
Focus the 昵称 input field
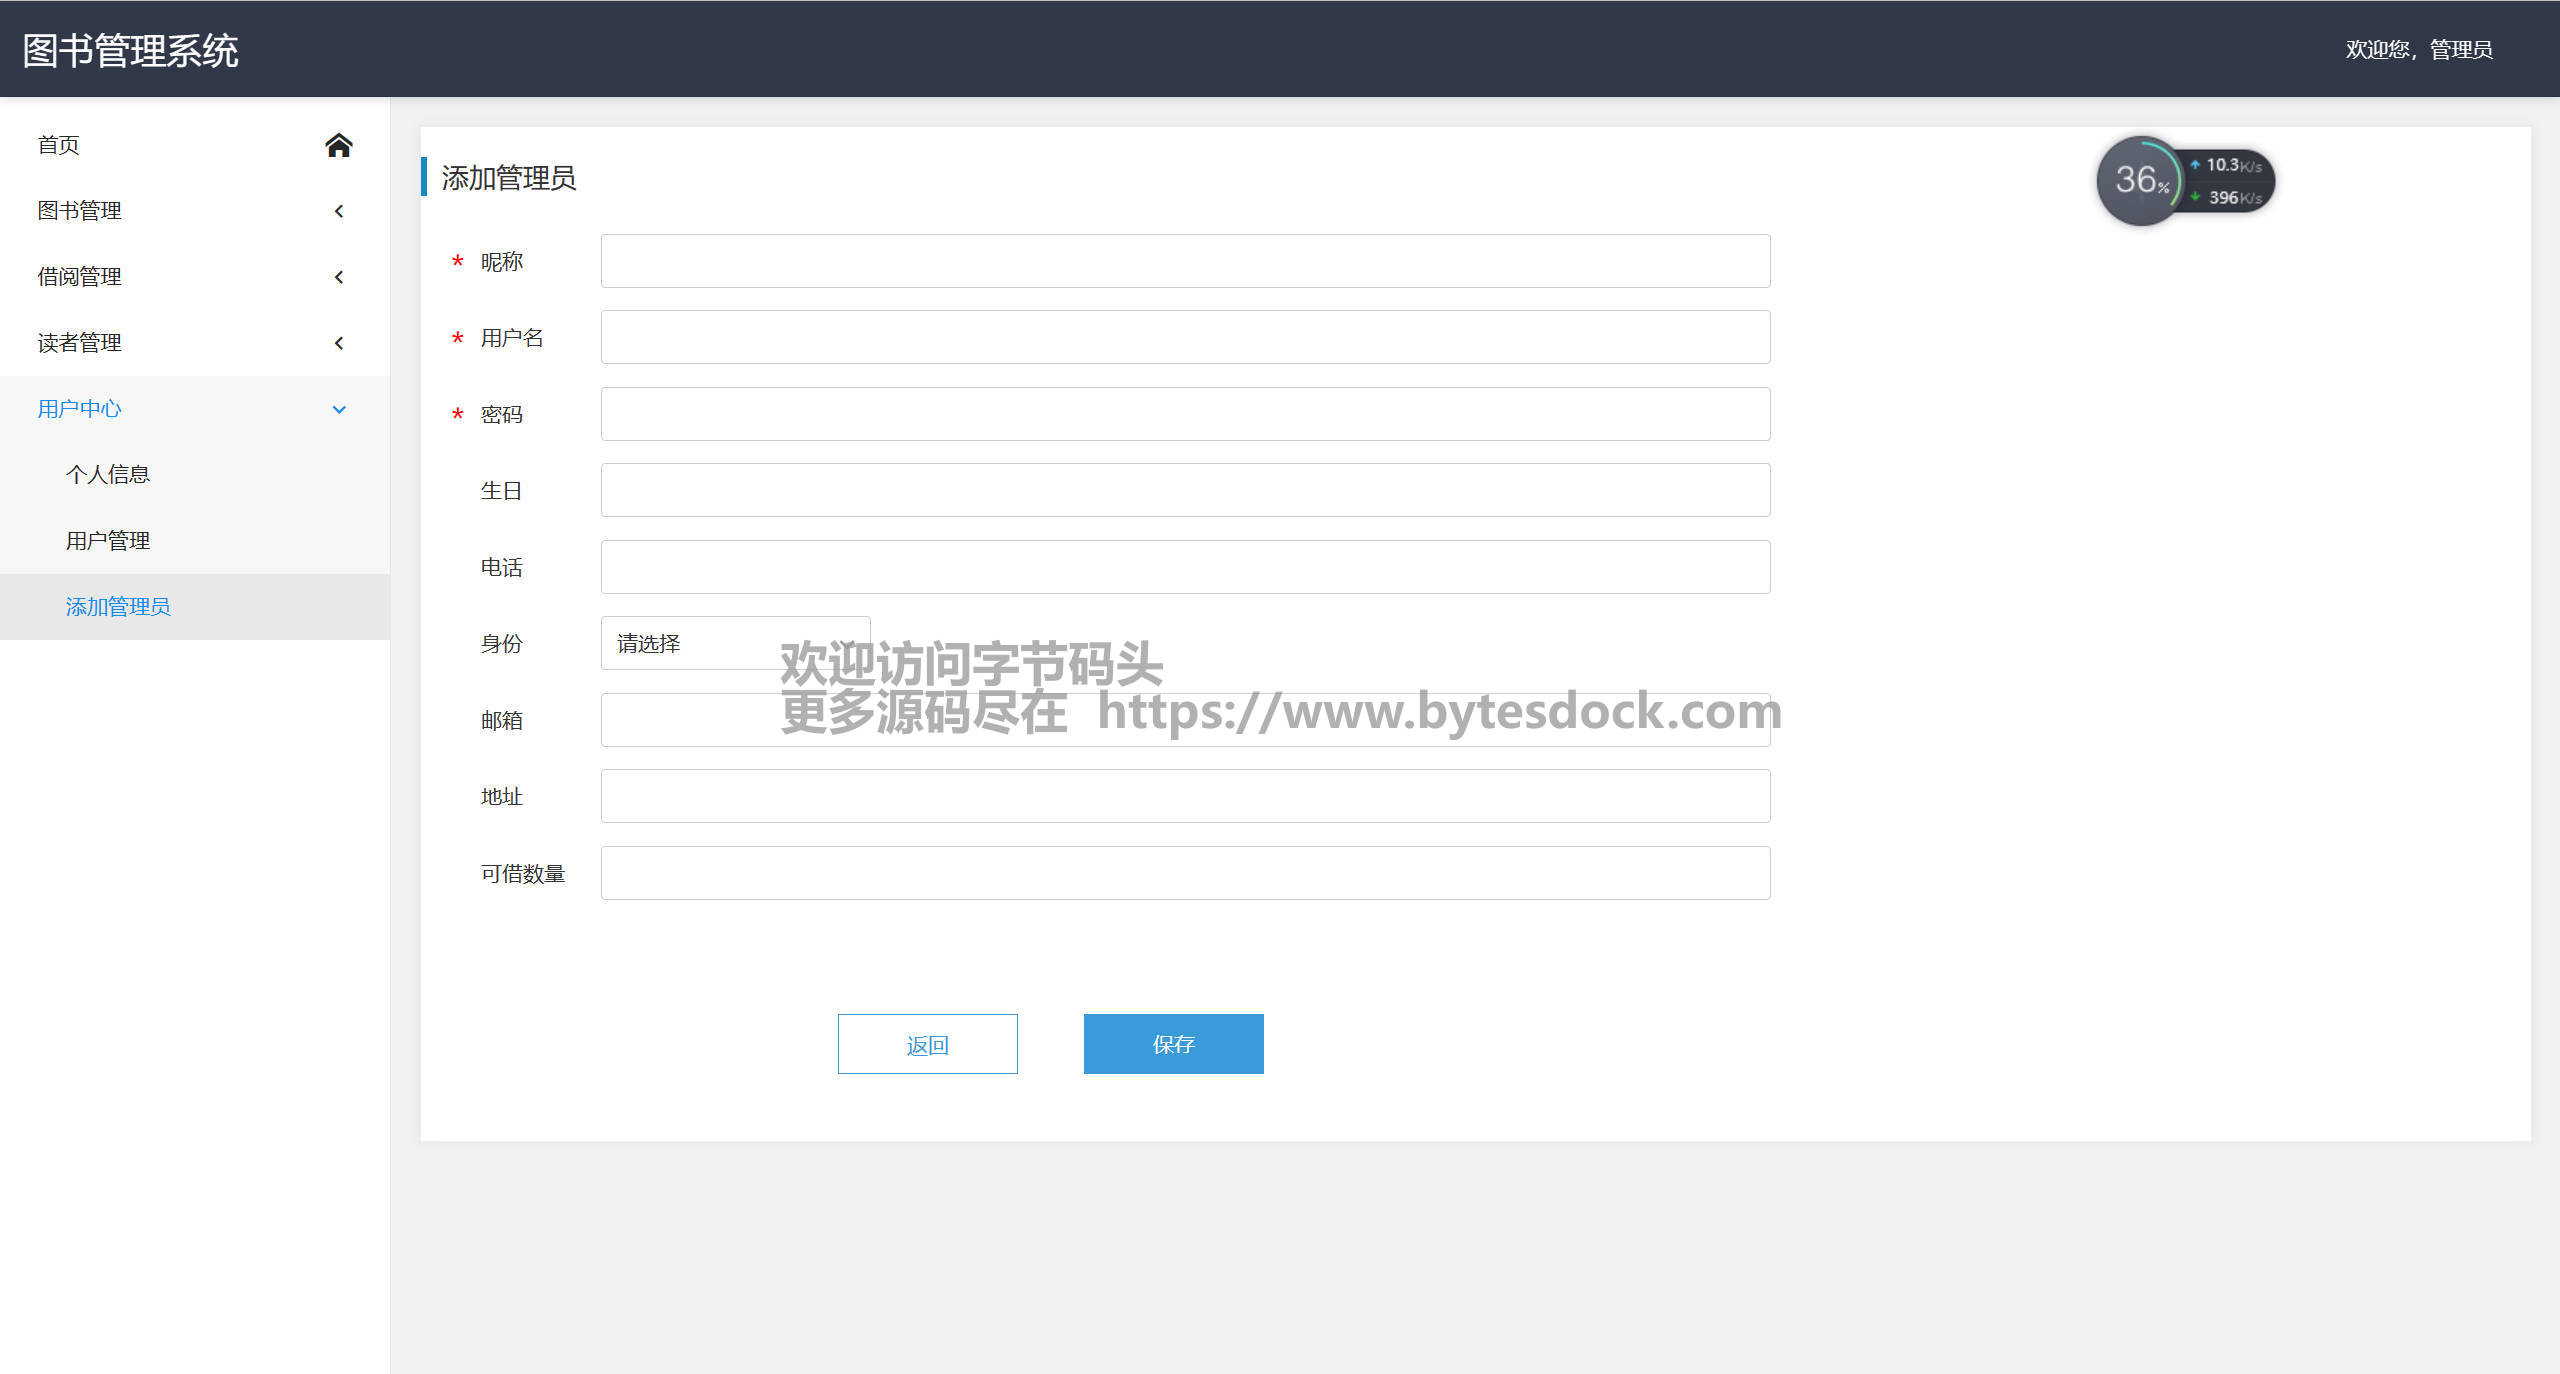tap(1185, 261)
